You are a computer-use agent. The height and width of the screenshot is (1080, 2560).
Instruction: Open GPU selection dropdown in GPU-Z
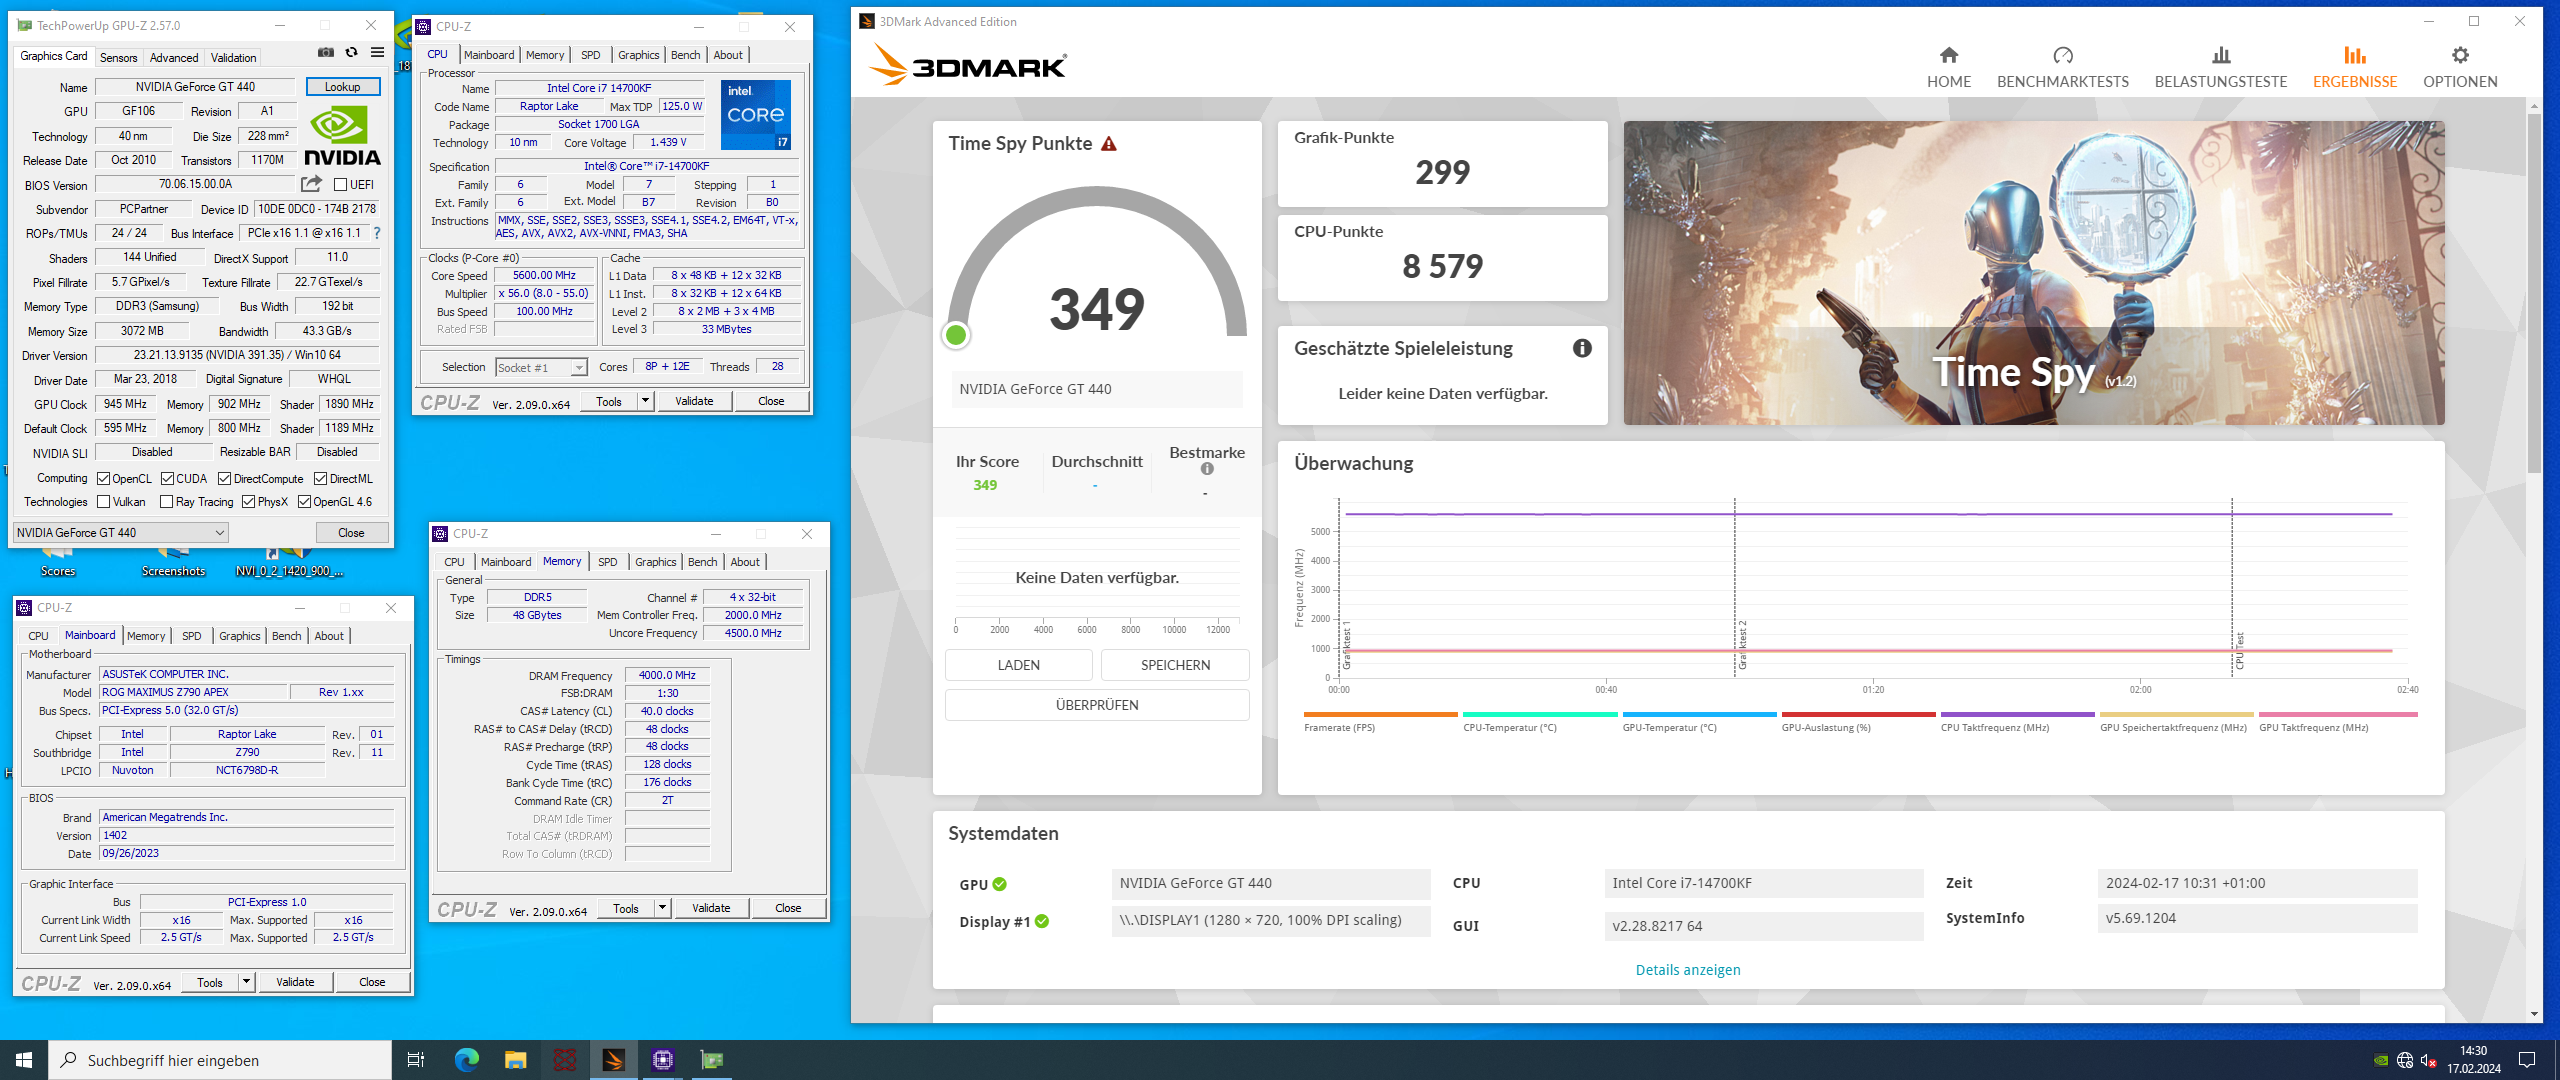click(121, 533)
